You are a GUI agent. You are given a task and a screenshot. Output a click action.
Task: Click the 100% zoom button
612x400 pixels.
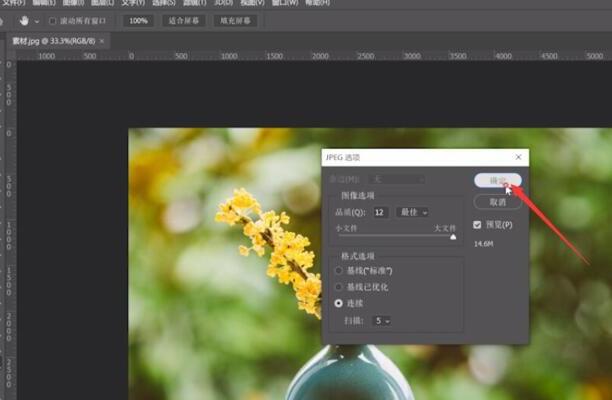point(138,21)
